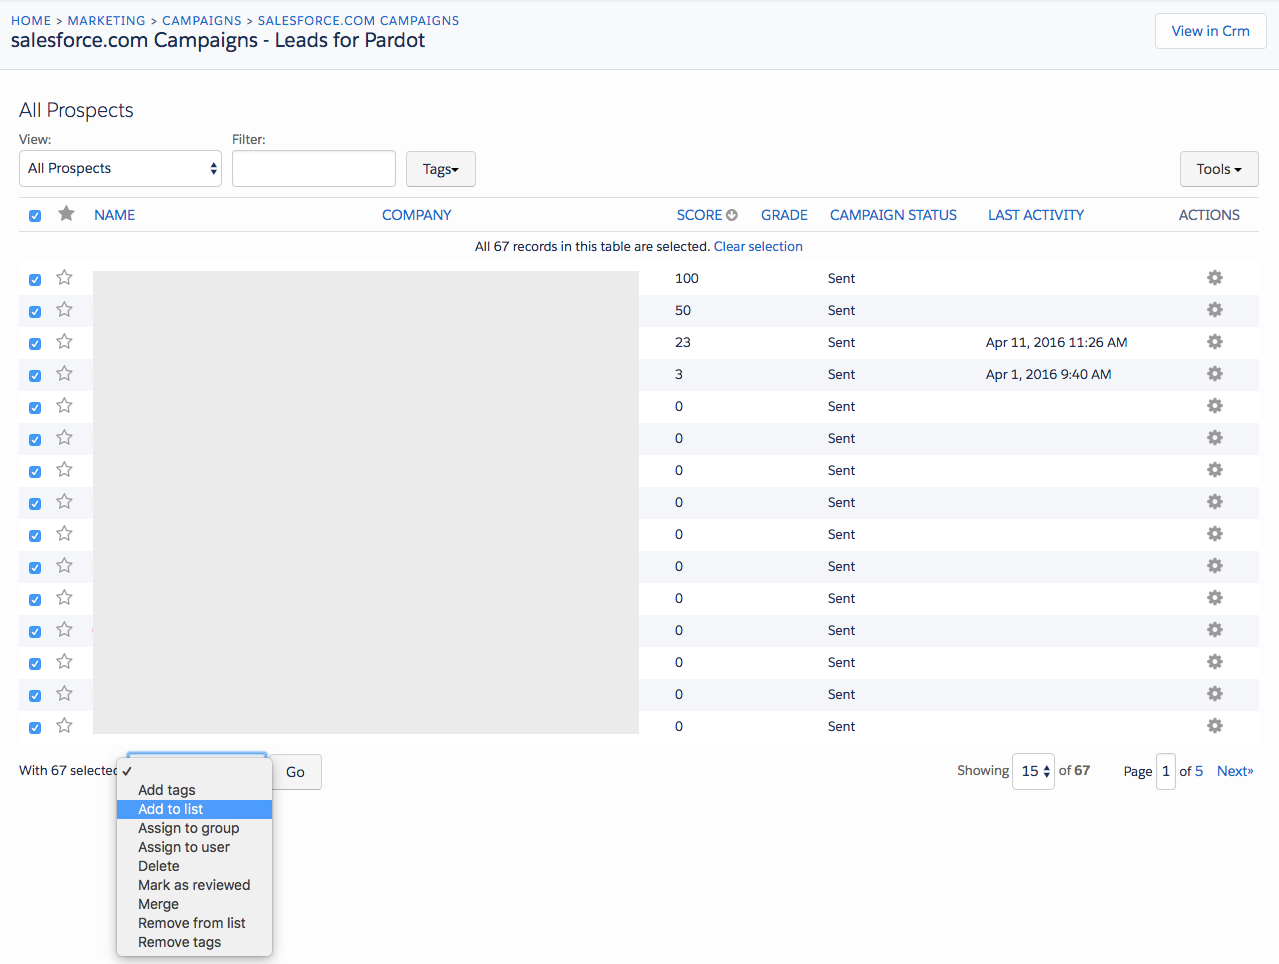Uncheck the score 100 row checkbox

(35, 280)
